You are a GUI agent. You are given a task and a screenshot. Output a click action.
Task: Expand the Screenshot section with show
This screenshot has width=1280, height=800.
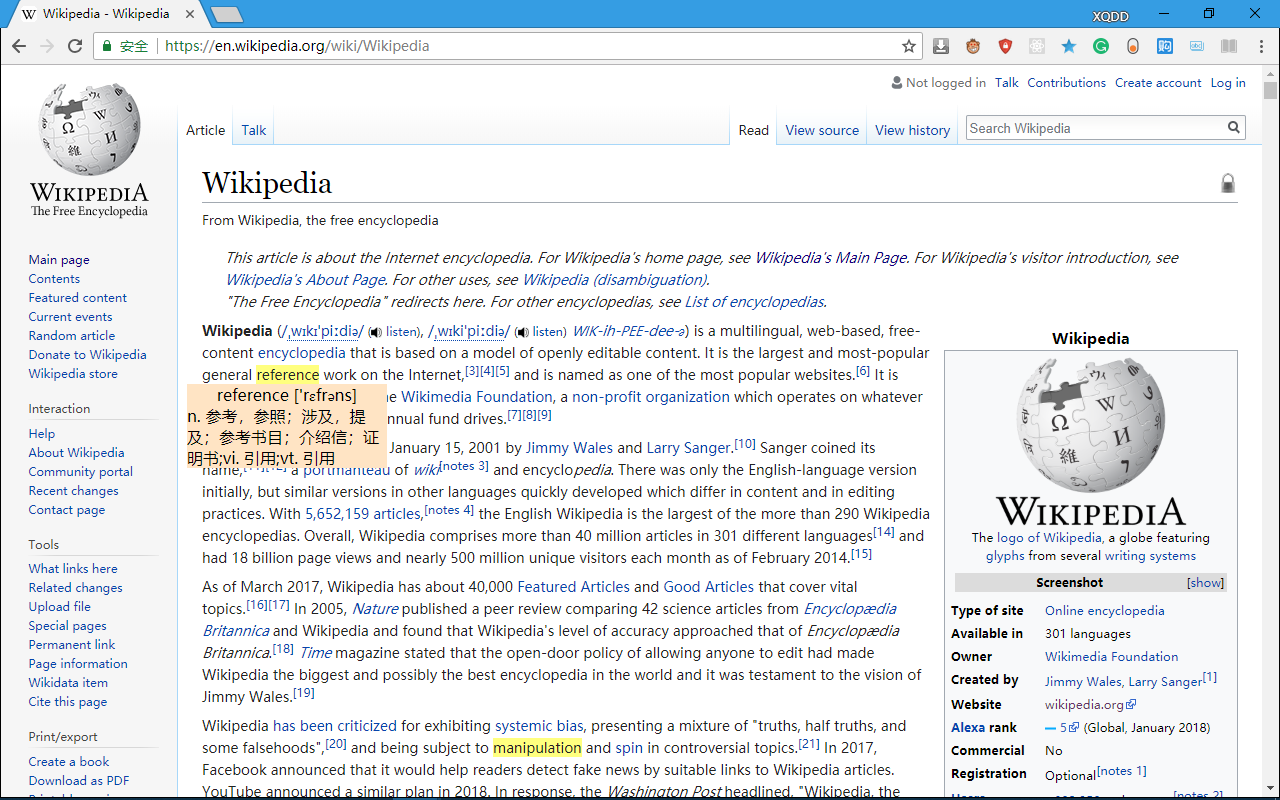(1205, 583)
